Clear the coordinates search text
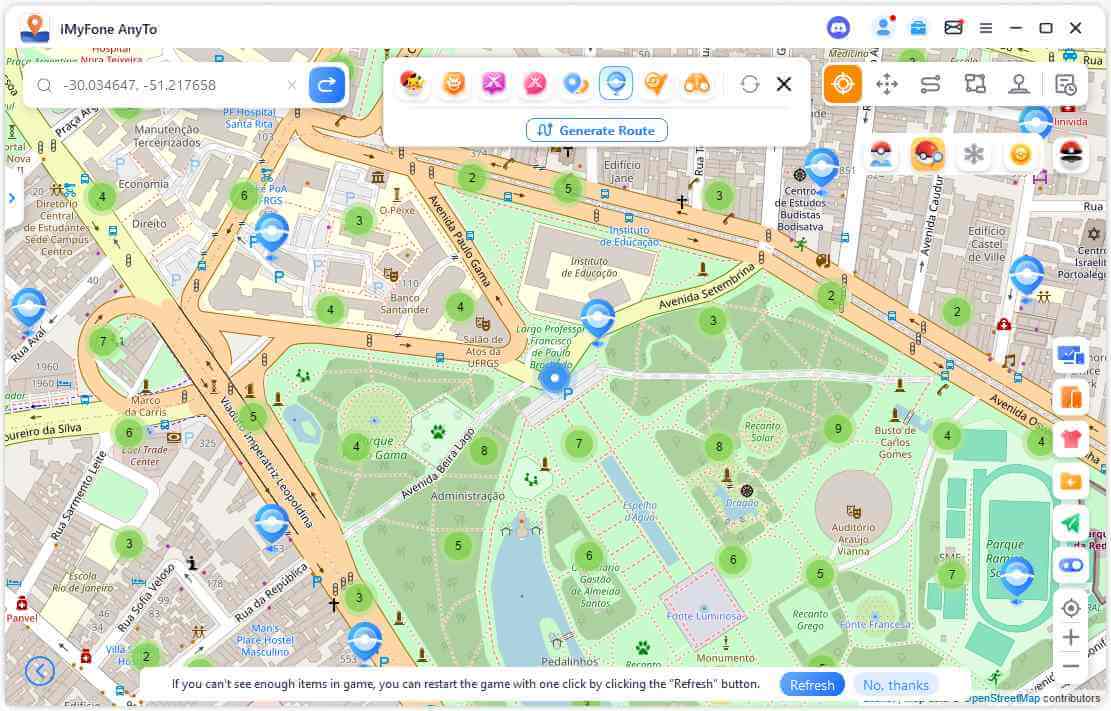1111x711 pixels. [x=292, y=85]
